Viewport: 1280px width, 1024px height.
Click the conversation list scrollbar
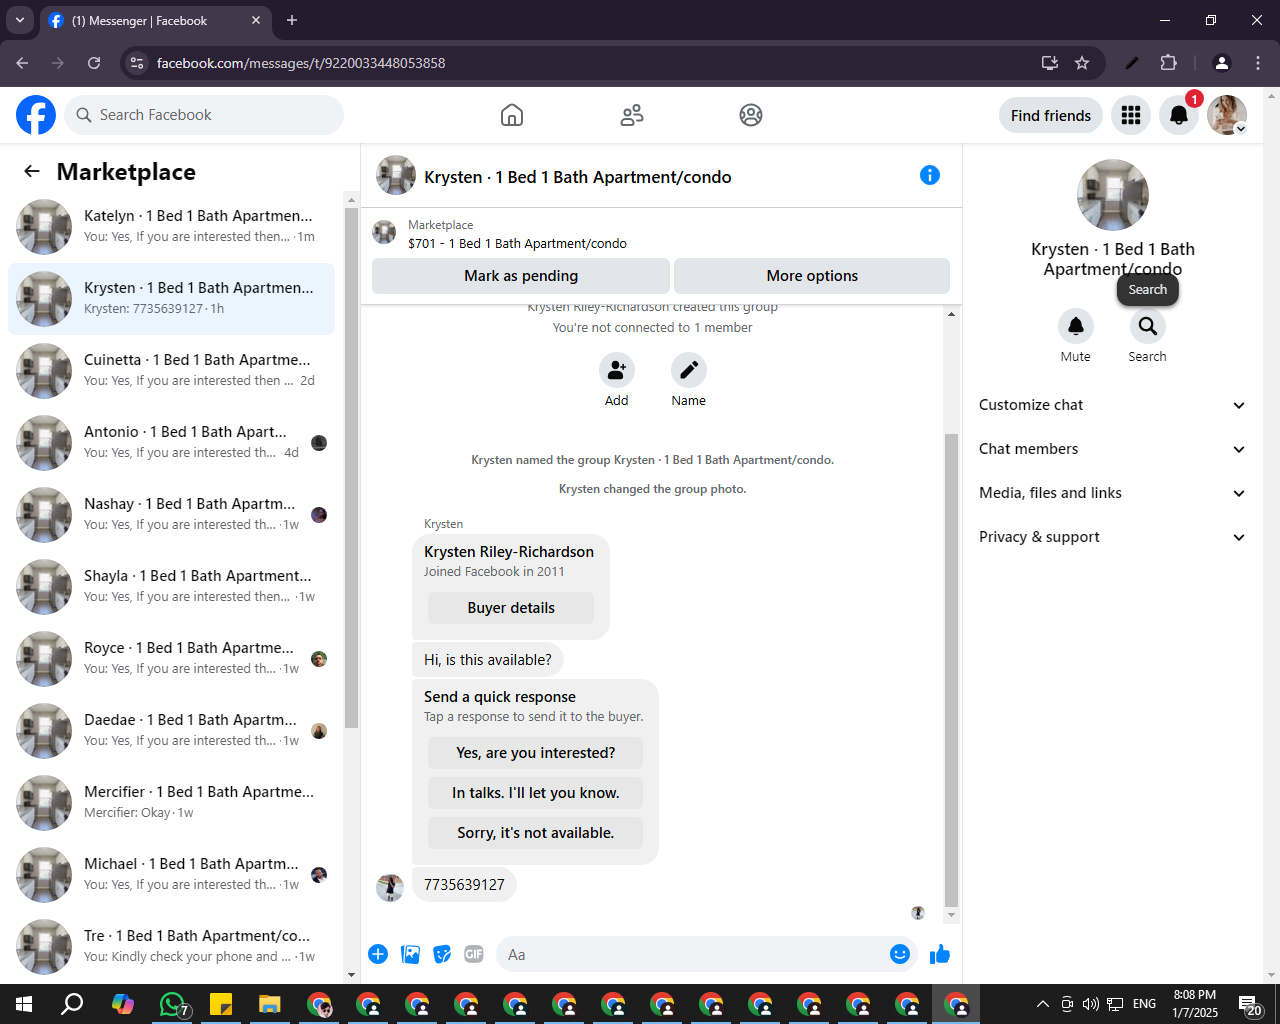[x=351, y=467]
